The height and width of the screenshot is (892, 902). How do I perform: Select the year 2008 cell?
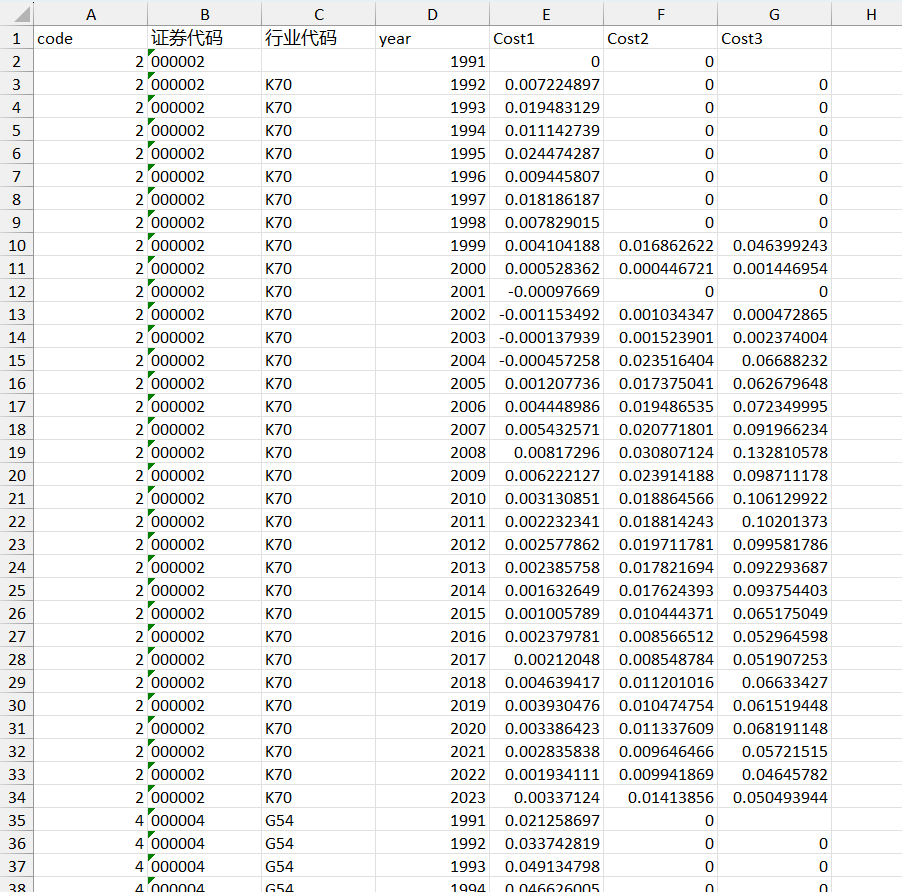coord(432,453)
